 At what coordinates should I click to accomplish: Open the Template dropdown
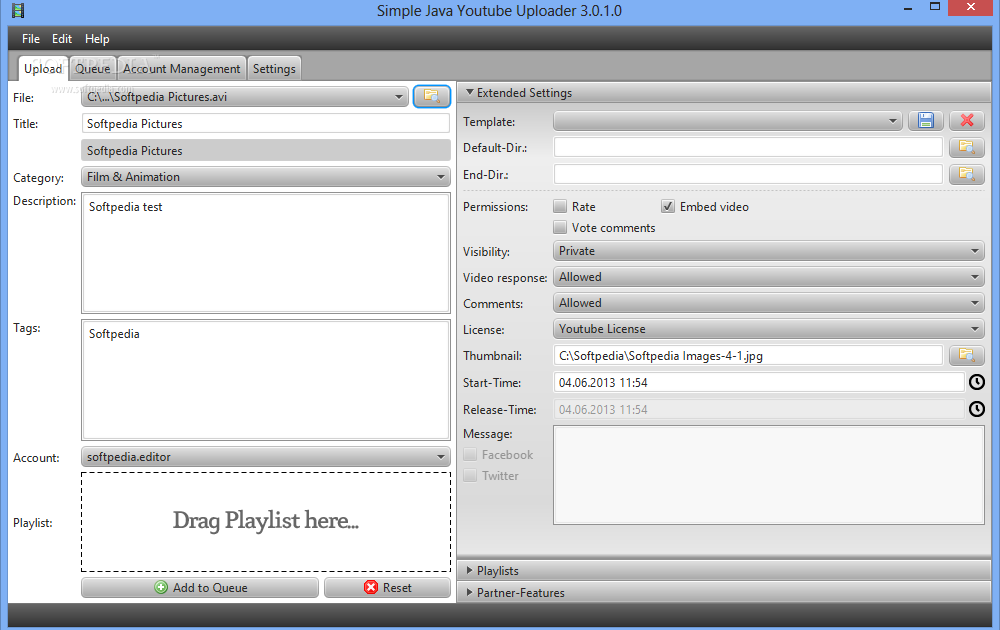(x=728, y=121)
